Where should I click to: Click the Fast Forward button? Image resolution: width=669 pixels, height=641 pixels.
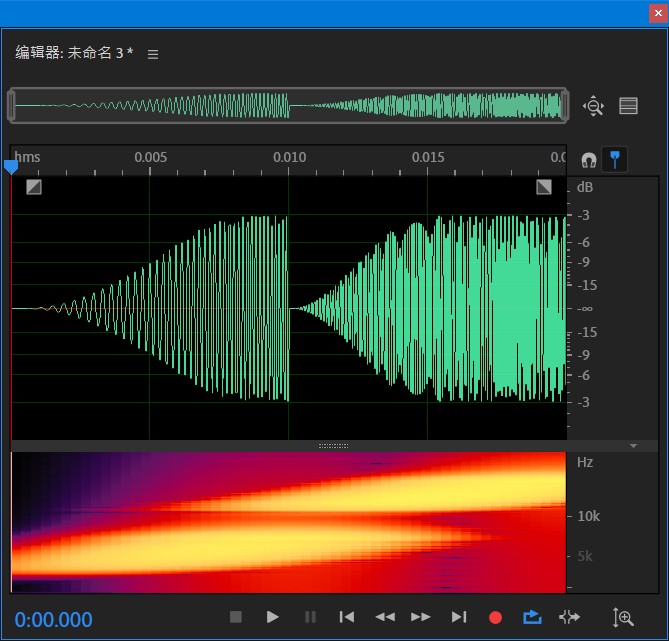(421, 617)
